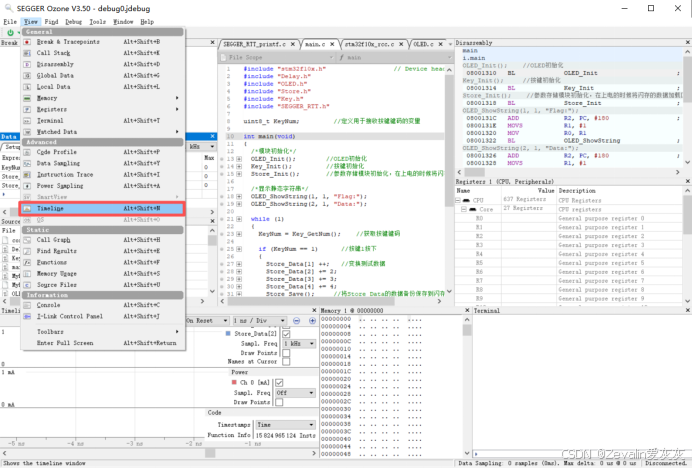This screenshot has height=468, width=692.
Task: Collapse the Core registers tree node
Action: tap(464, 209)
